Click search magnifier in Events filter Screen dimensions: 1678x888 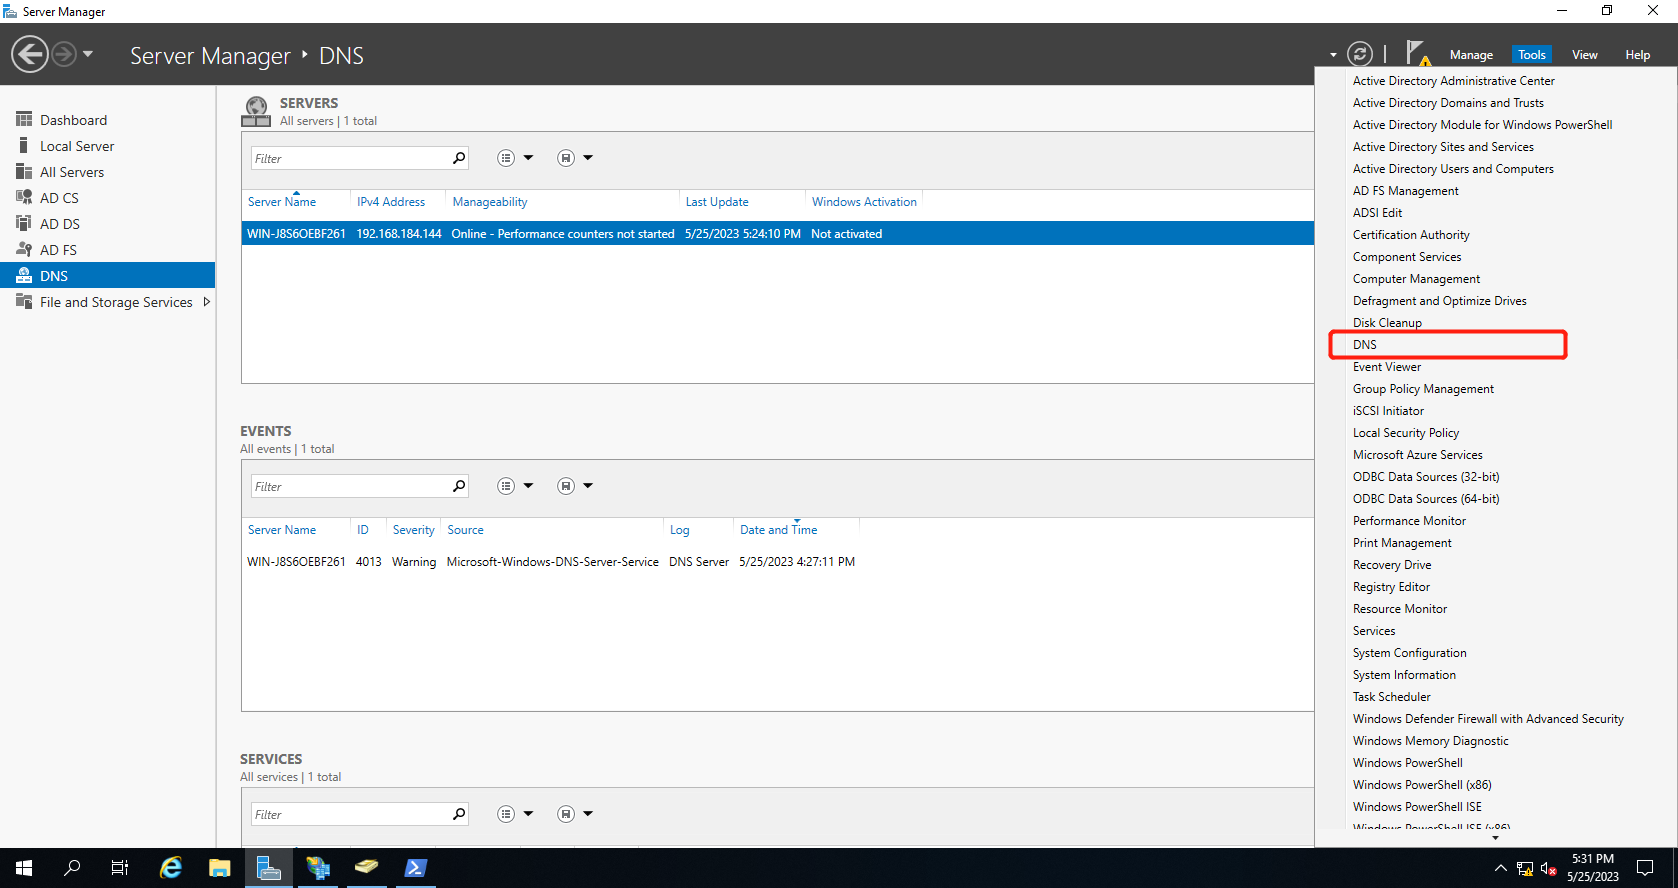pyautogui.click(x=459, y=486)
